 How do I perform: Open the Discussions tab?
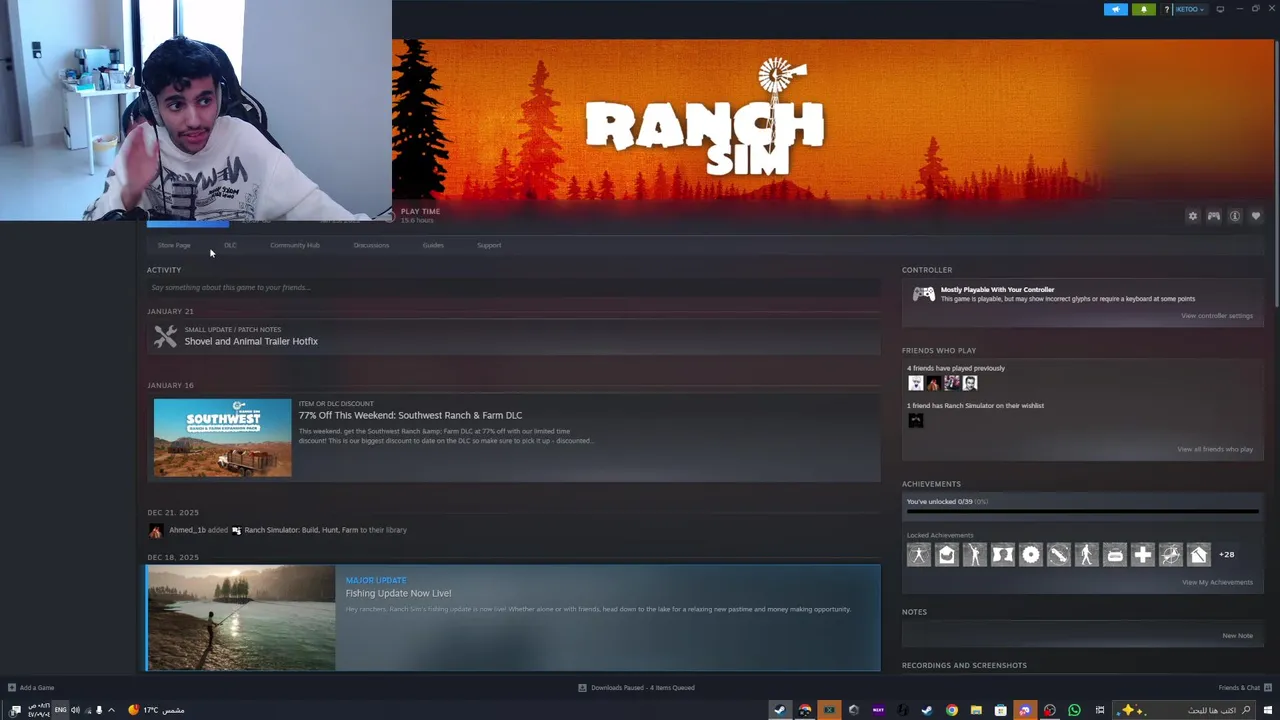point(371,245)
